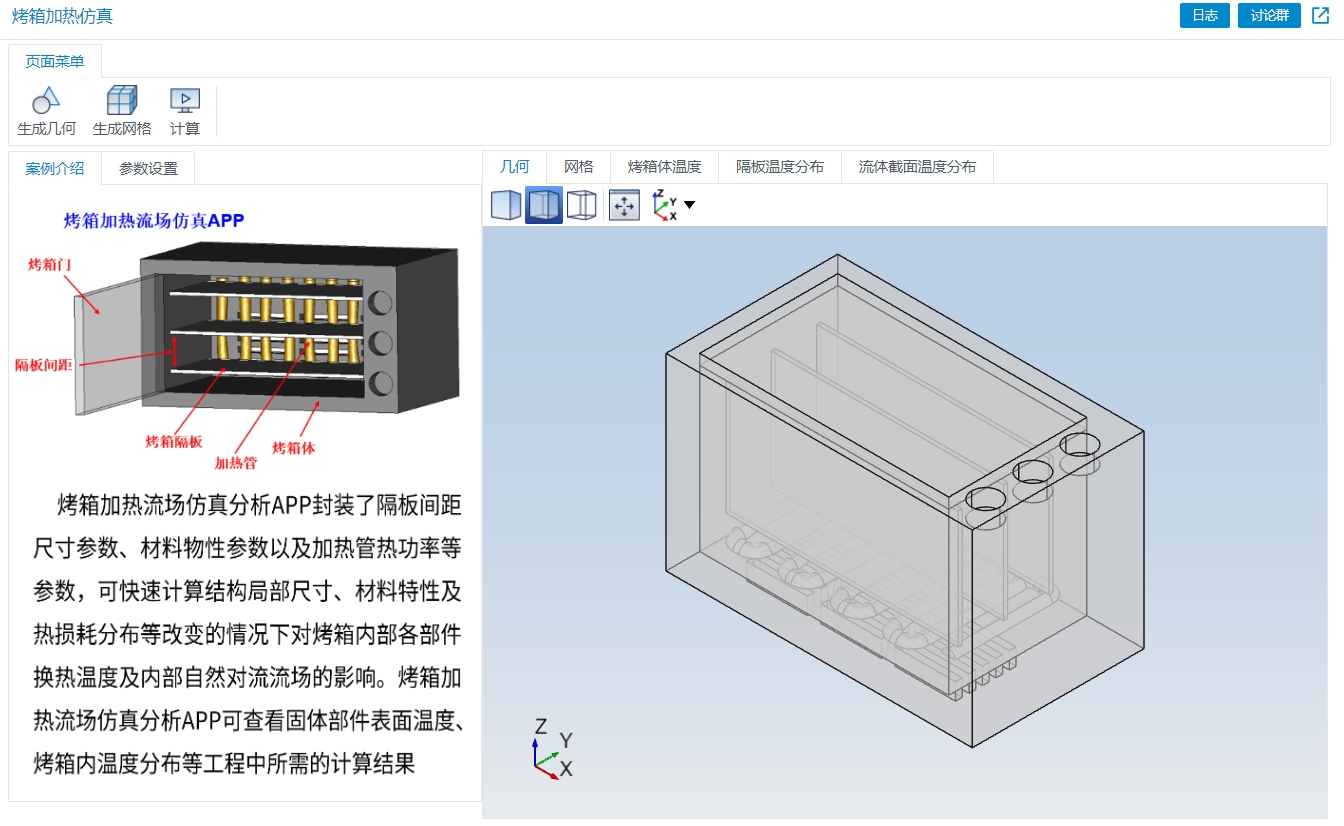Image resolution: width=1344 pixels, height=826 pixels.
Task: Switch to the 参数设置 tab
Action: tap(146, 168)
